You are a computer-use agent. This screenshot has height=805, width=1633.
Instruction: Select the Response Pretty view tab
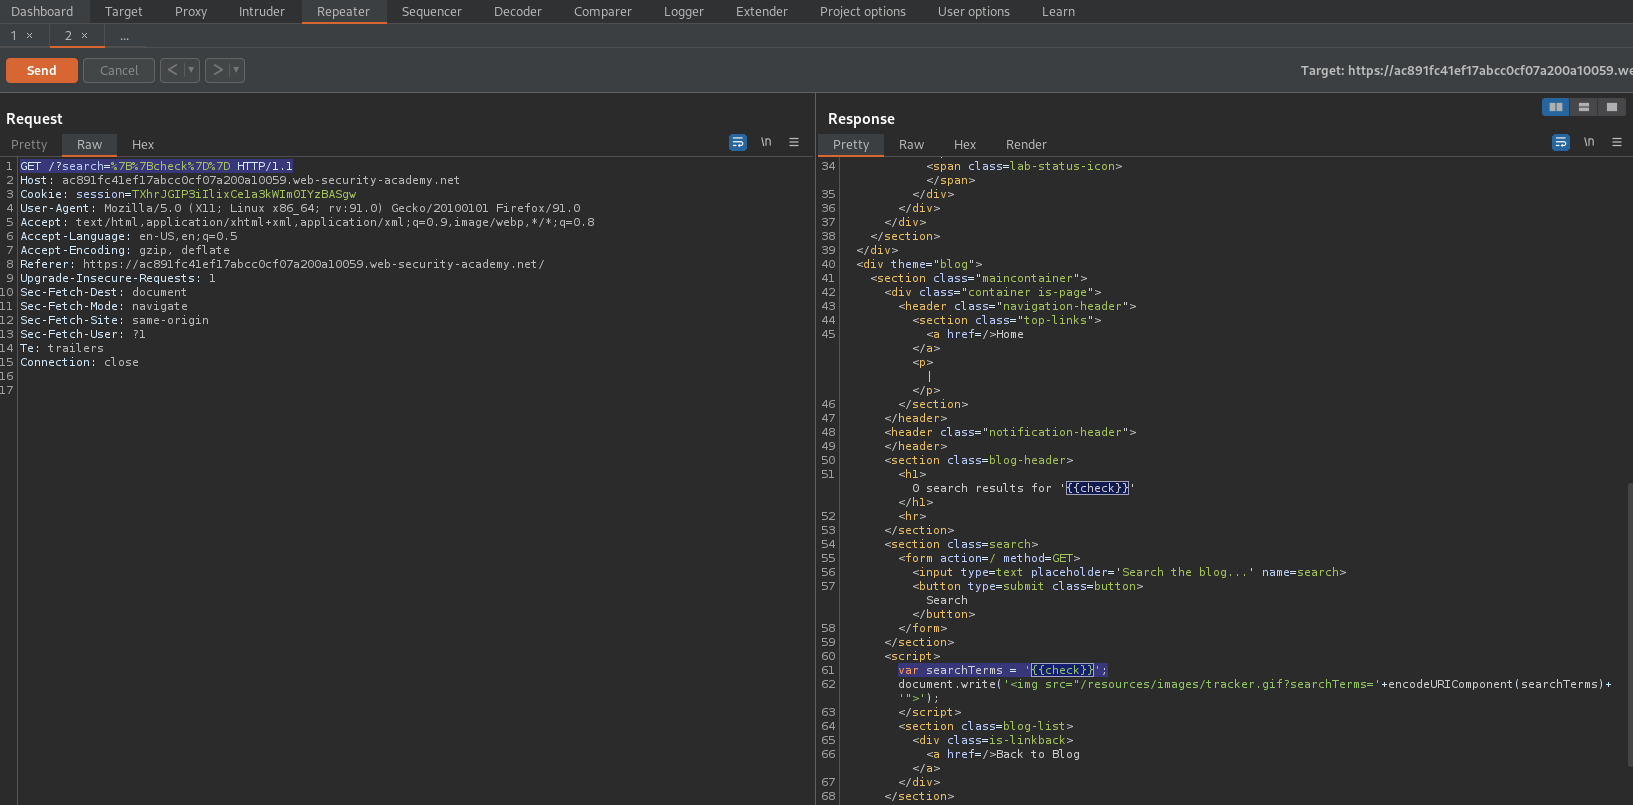[x=851, y=145]
